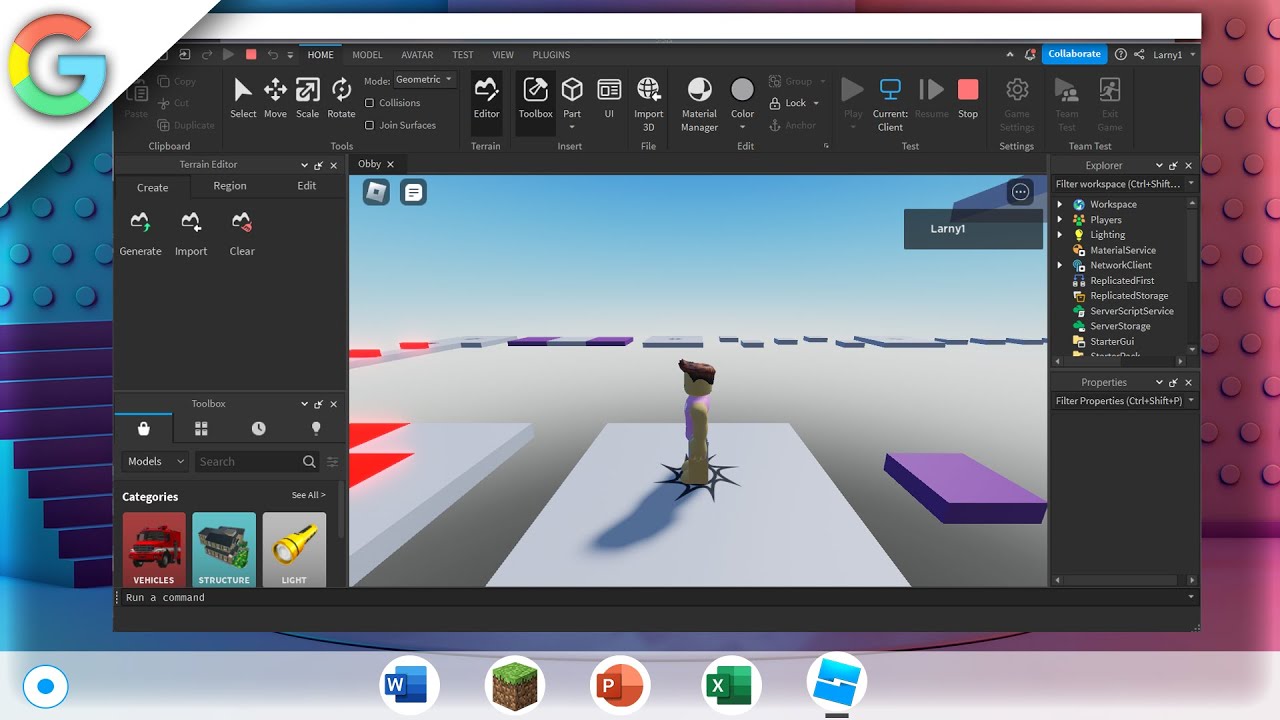
Task: Open the UI insert tool
Action: [609, 98]
